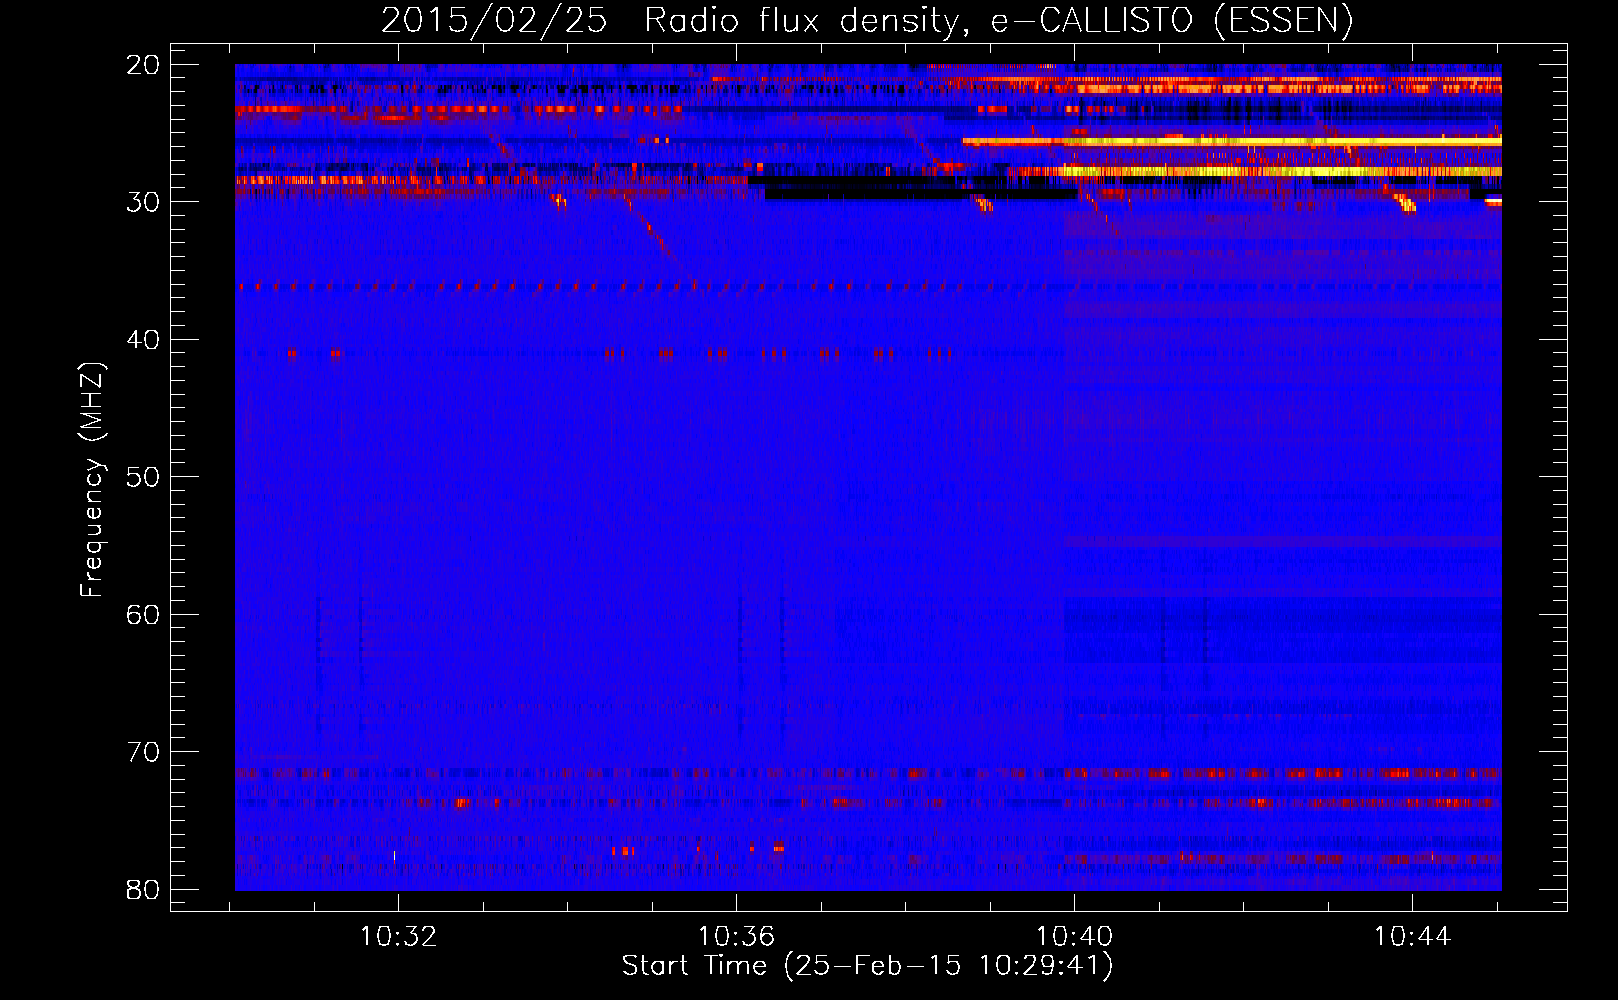Click the 30 frequency tick label

[x=143, y=202]
